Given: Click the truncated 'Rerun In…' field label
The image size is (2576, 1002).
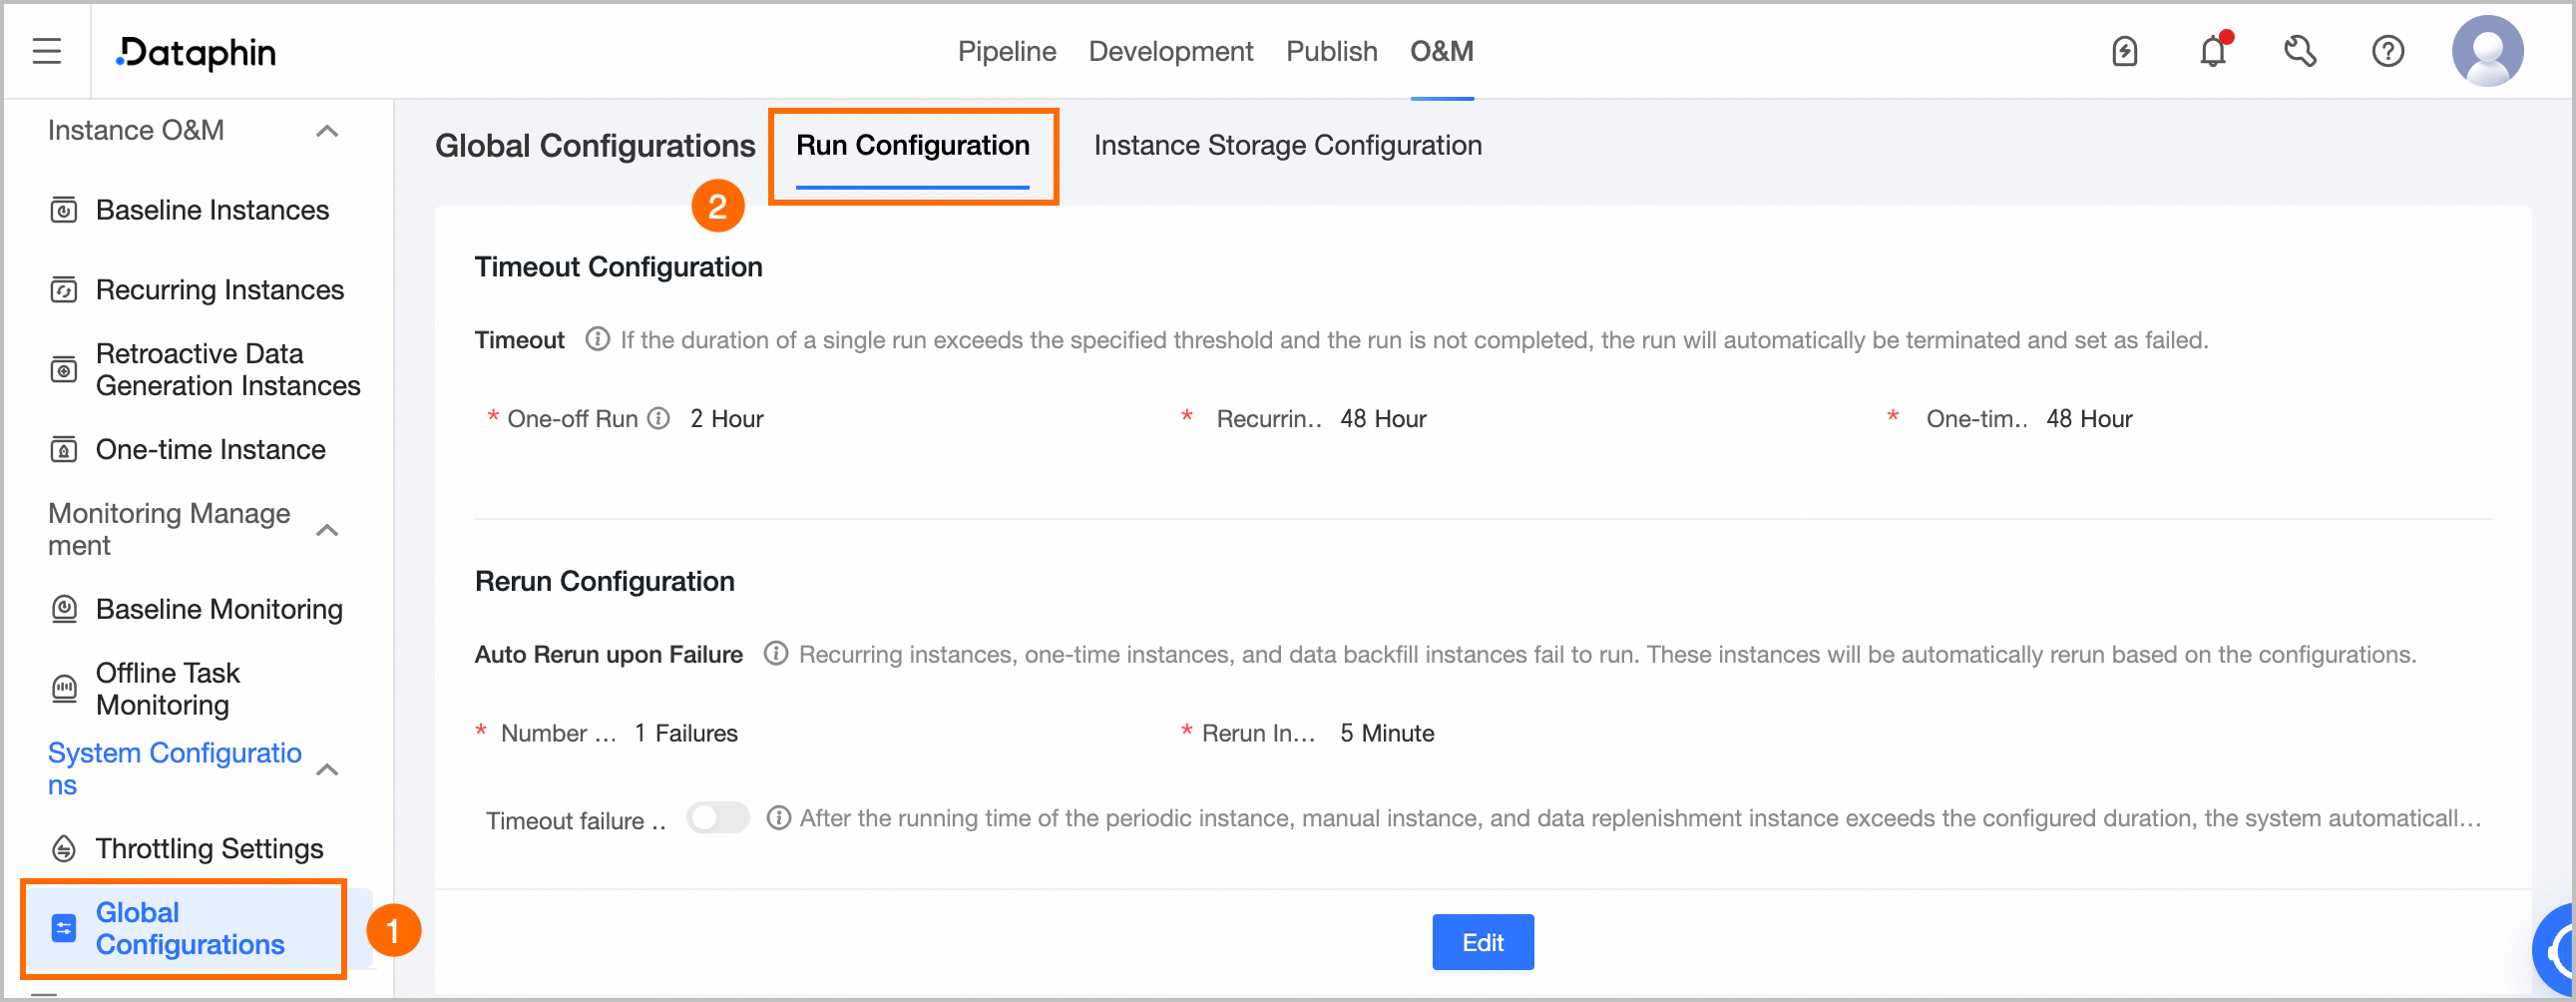Looking at the screenshot, I should tap(1258, 733).
